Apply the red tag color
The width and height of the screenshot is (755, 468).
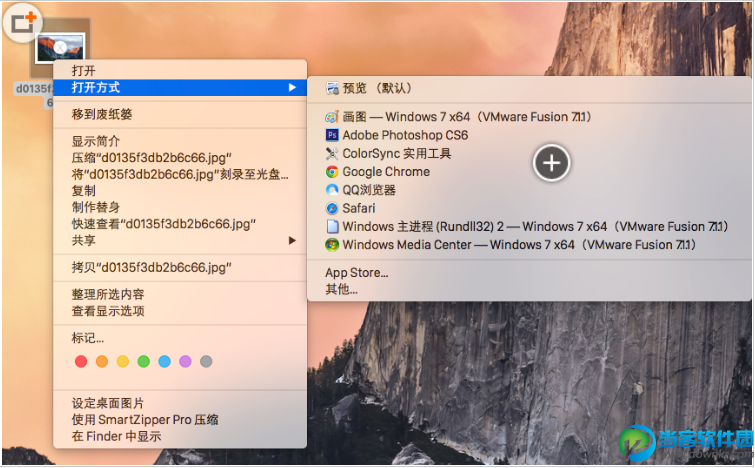(x=81, y=362)
